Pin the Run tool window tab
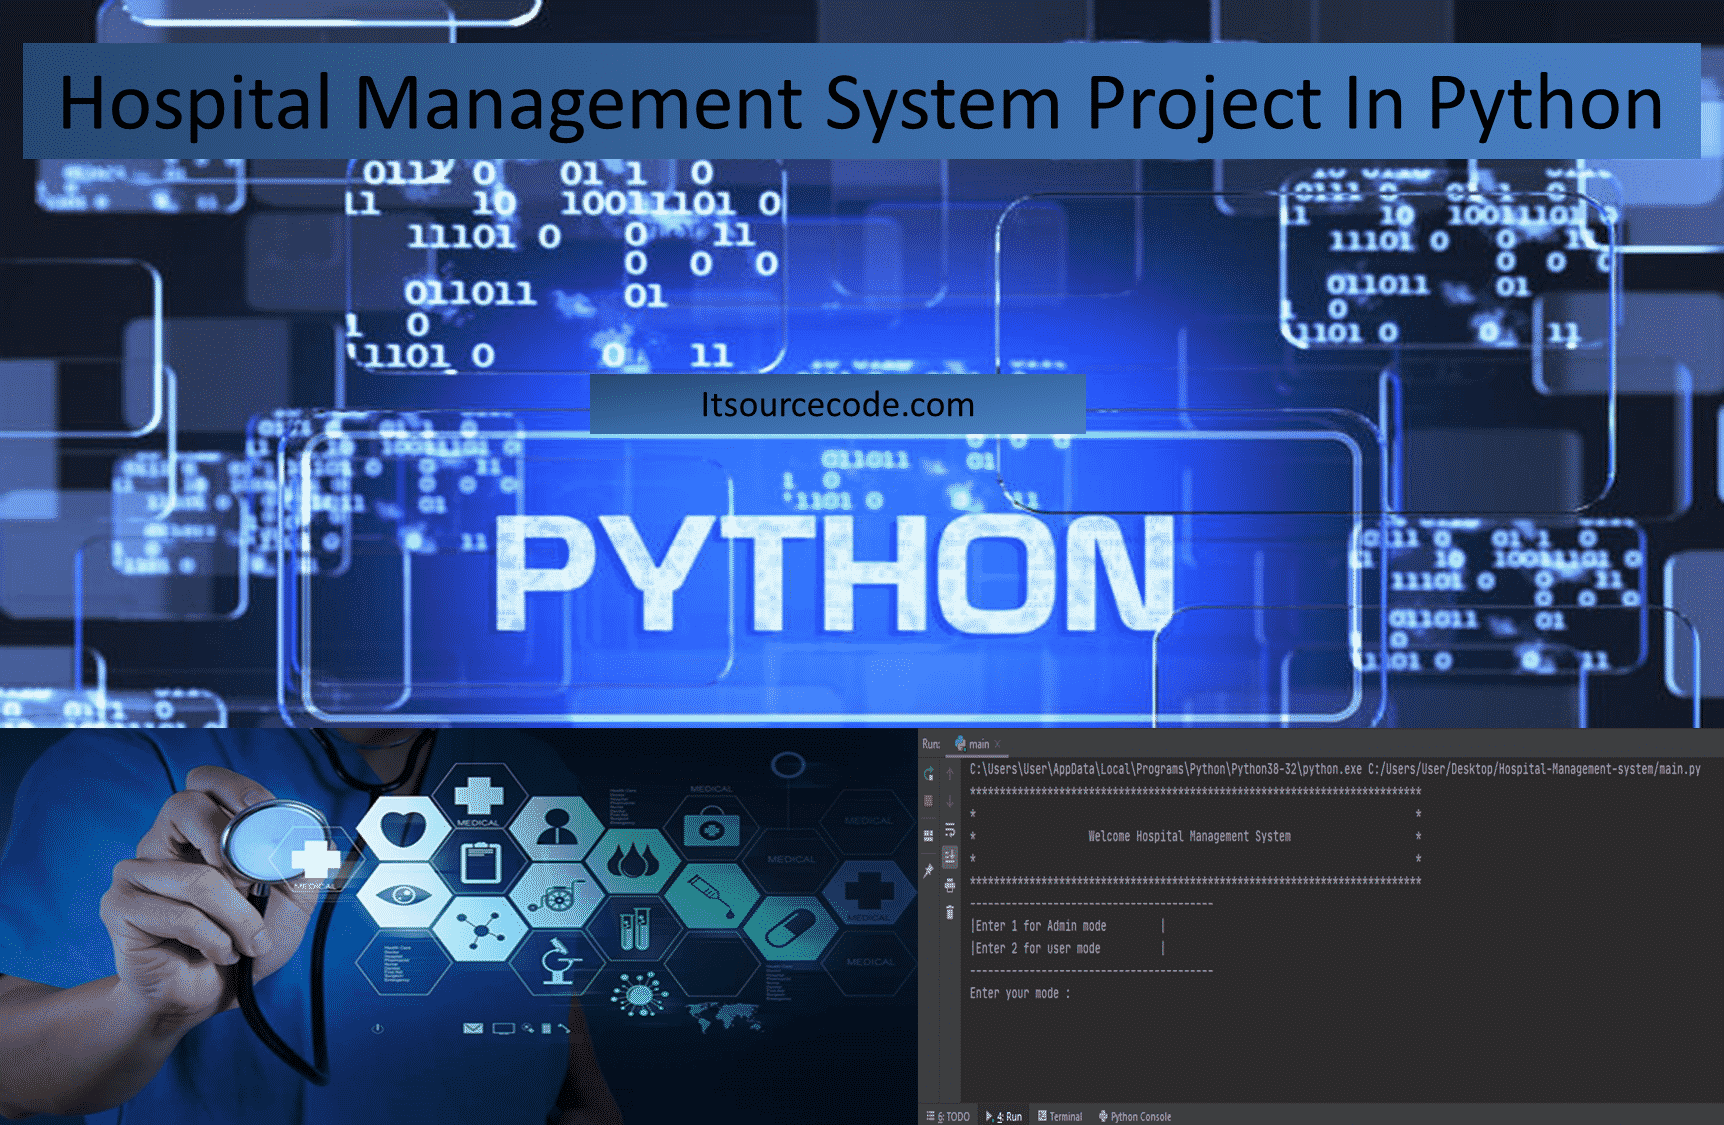This screenshot has height=1125, width=1724. click(927, 868)
